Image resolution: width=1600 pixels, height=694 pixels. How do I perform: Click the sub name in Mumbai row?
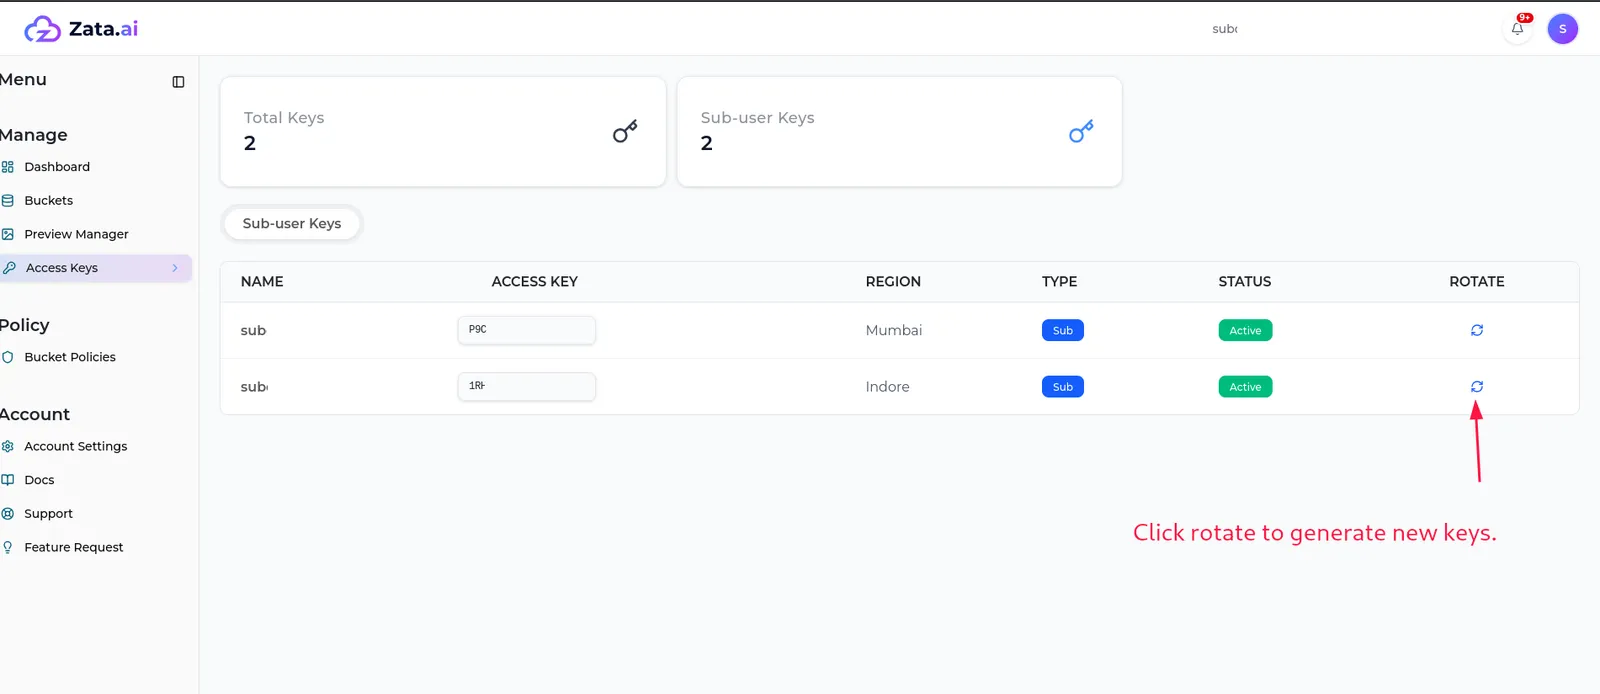pyautogui.click(x=253, y=330)
